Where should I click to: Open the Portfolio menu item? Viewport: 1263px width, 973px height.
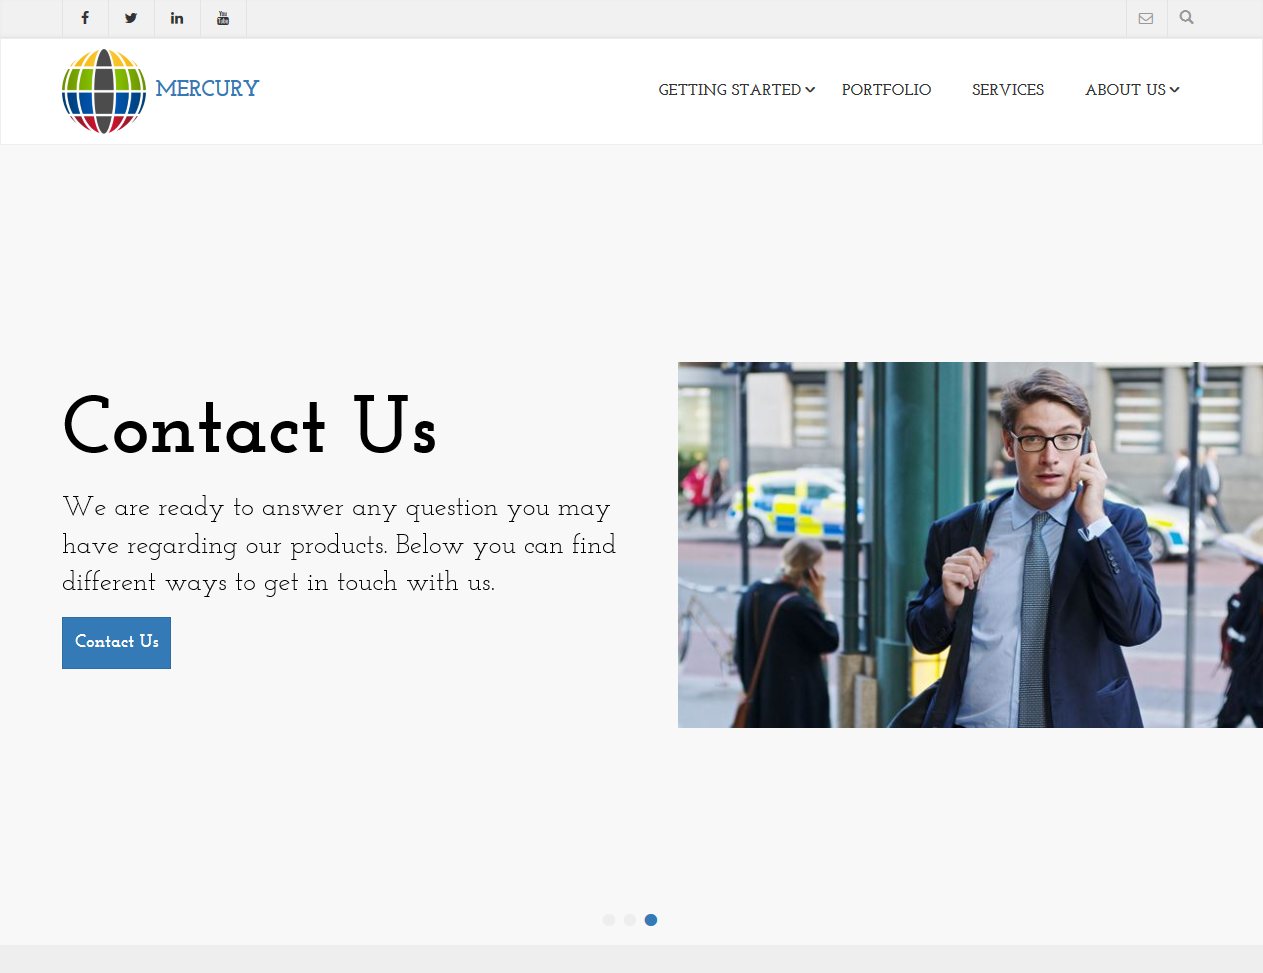(886, 90)
